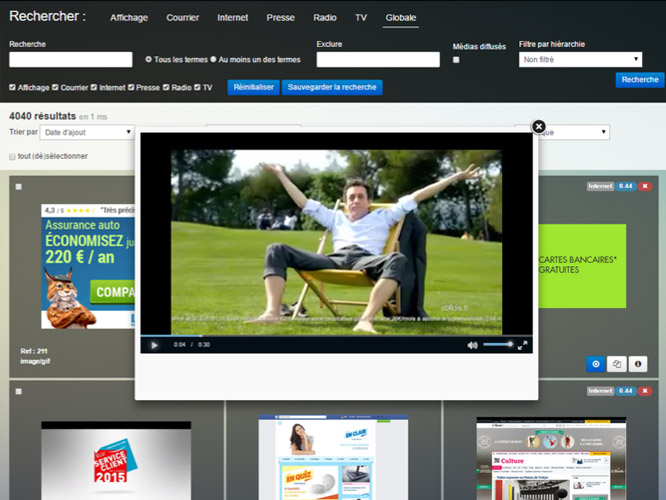Click the Internet badge on cartes bancaires card
666x500 pixels.
(600, 186)
